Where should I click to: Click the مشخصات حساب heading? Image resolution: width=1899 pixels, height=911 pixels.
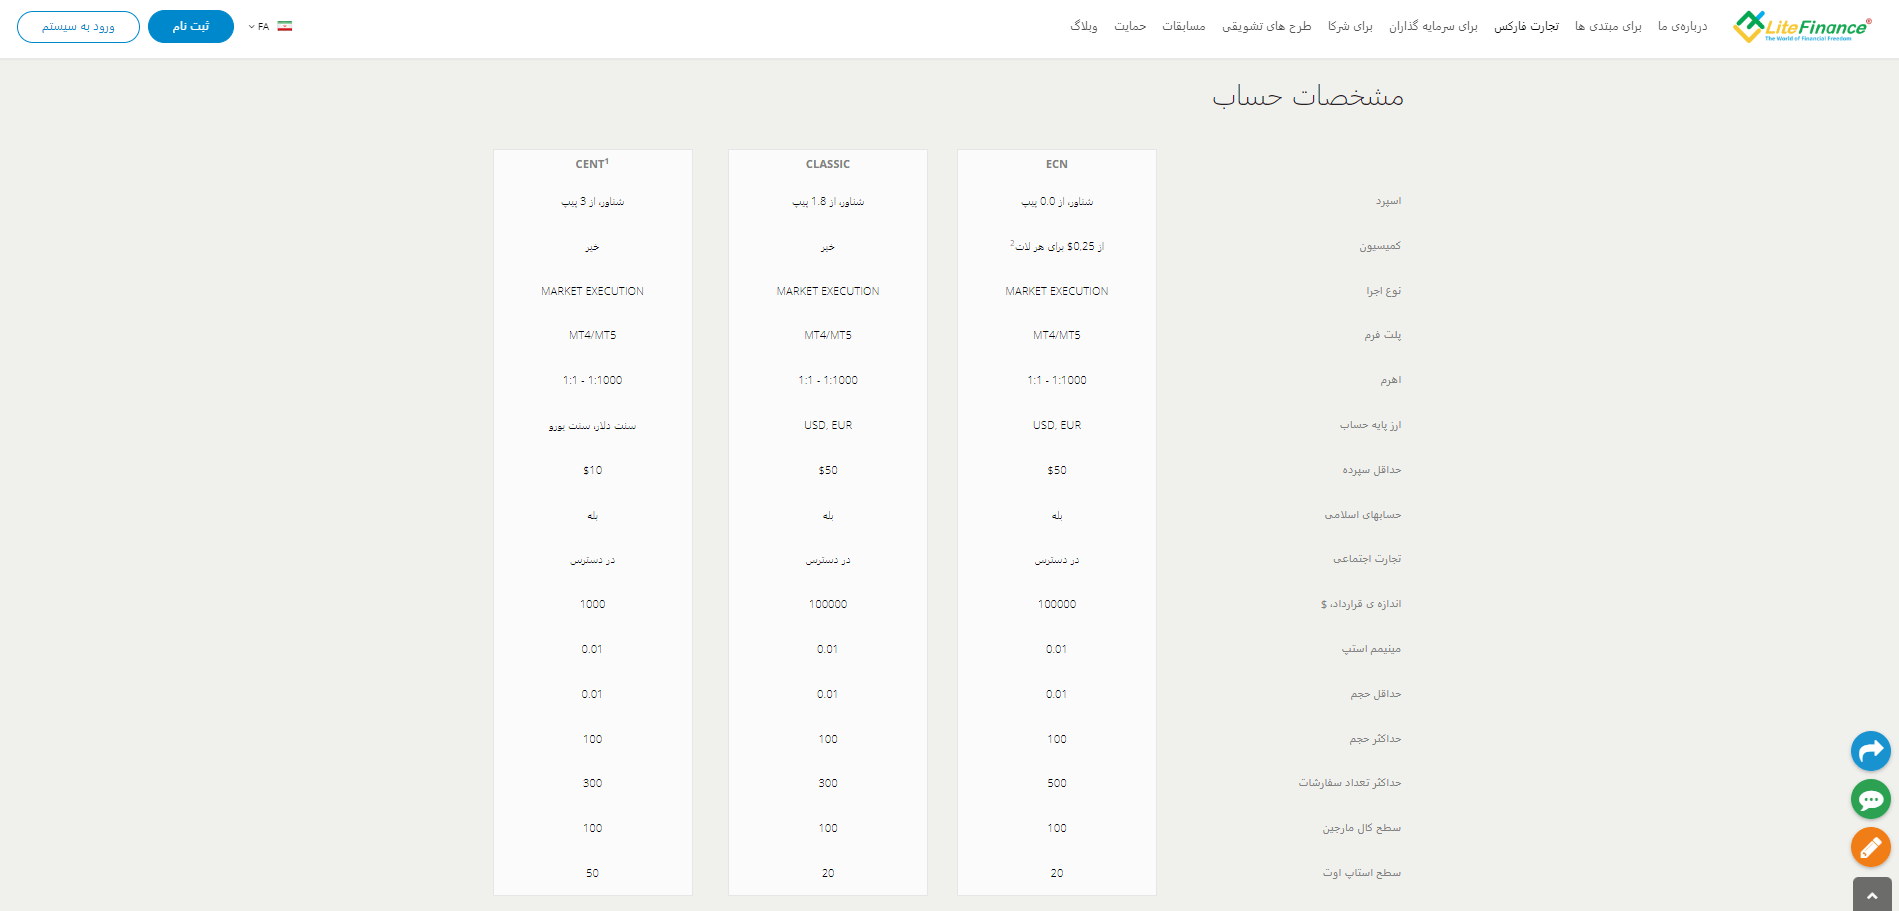(1308, 96)
